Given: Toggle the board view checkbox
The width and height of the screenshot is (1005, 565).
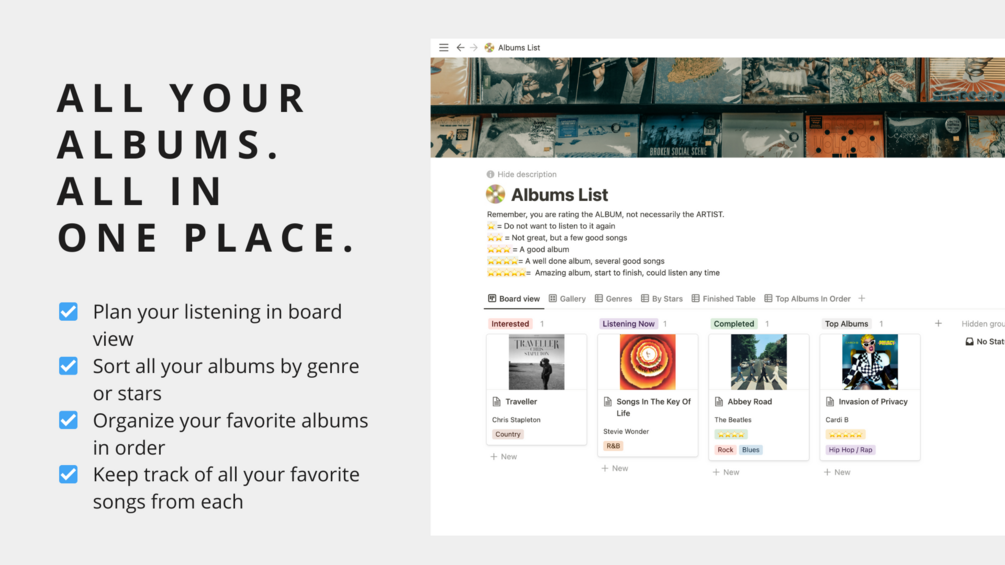Looking at the screenshot, I should pyautogui.click(x=69, y=312).
